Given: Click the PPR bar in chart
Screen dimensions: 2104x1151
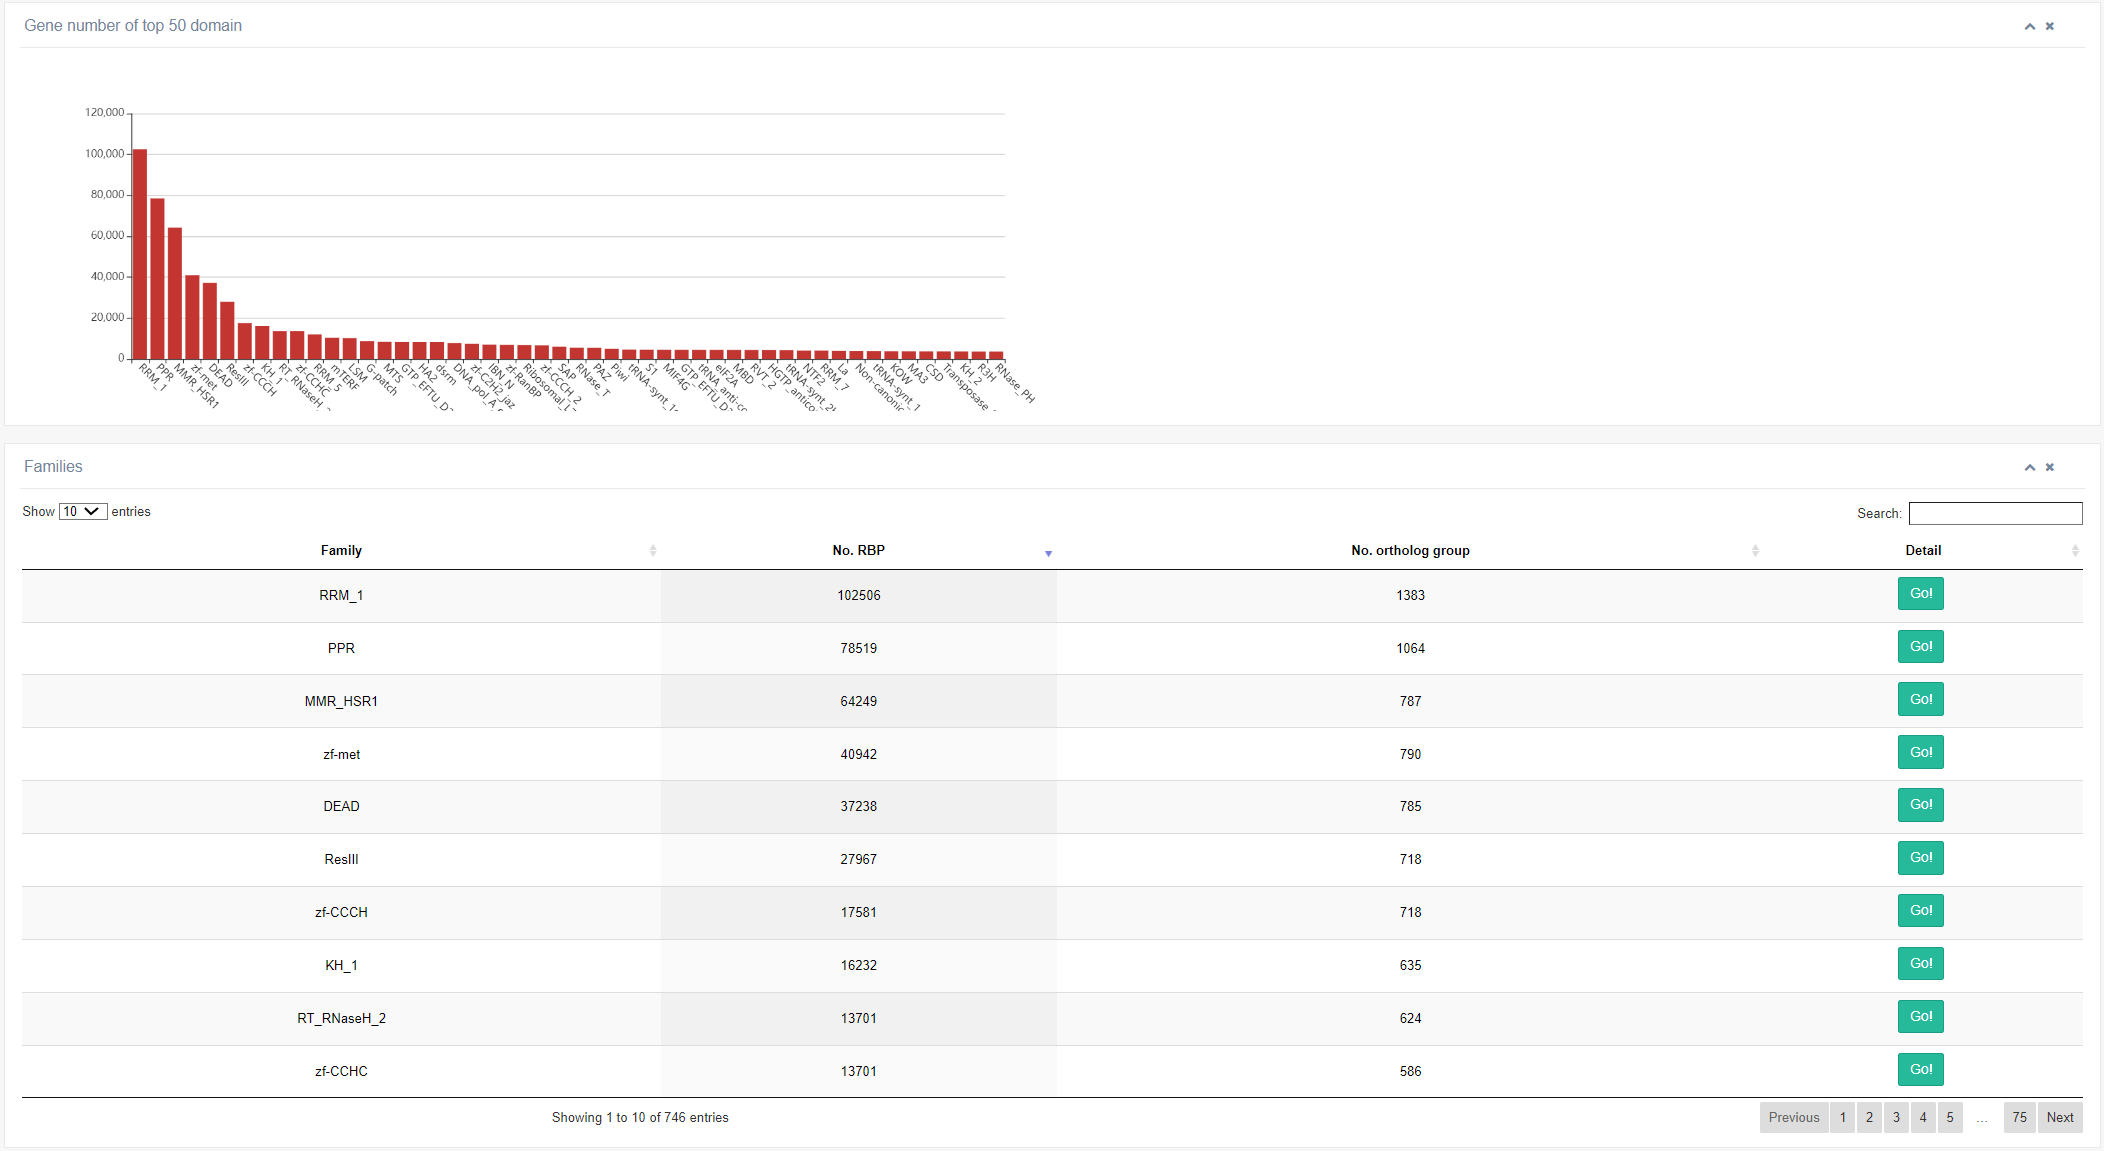Looking at the screenshot, I should click(157, 280).
